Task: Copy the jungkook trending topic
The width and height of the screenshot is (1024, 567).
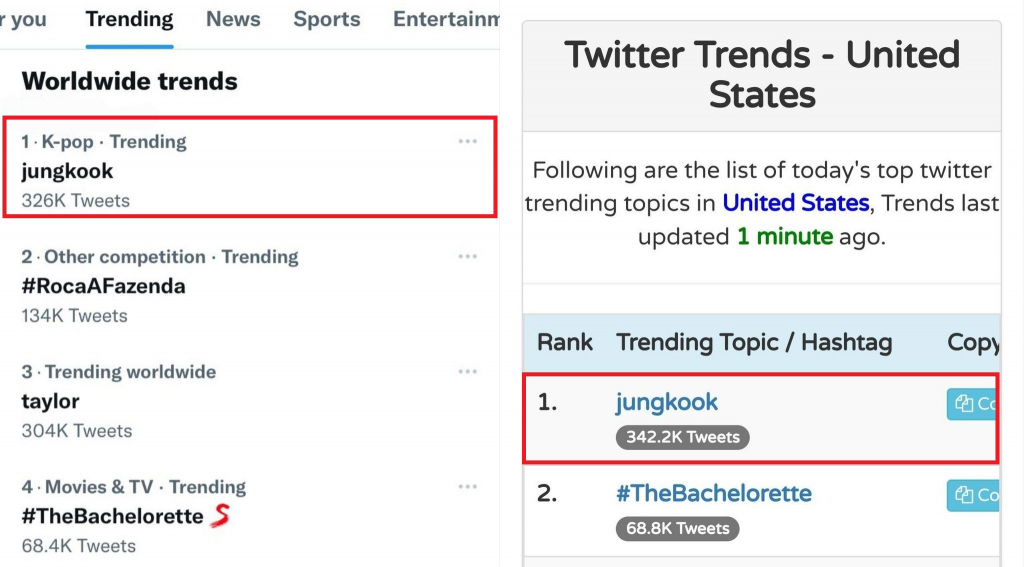Action: point(973,404)
